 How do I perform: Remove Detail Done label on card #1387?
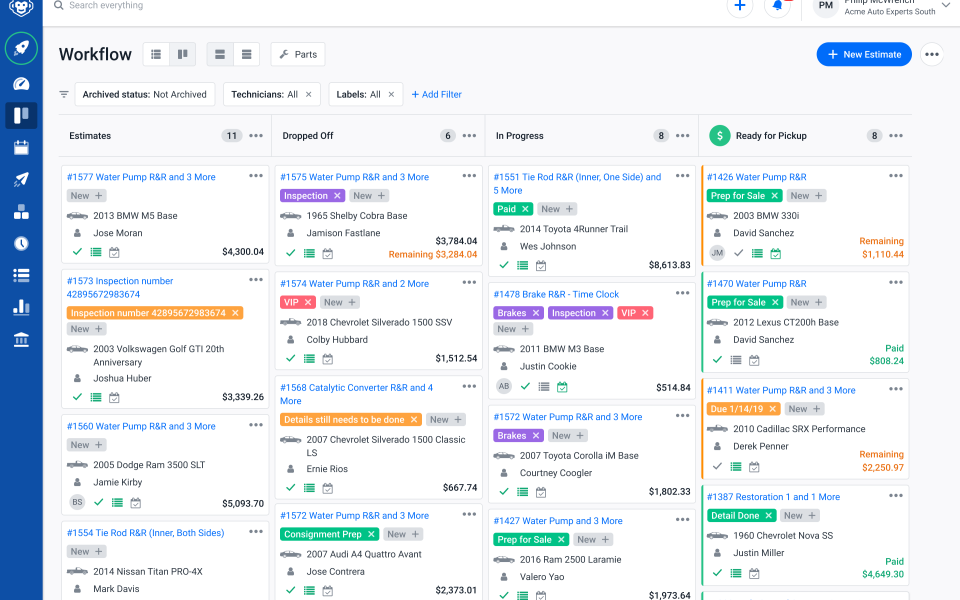tap(768, 516)
